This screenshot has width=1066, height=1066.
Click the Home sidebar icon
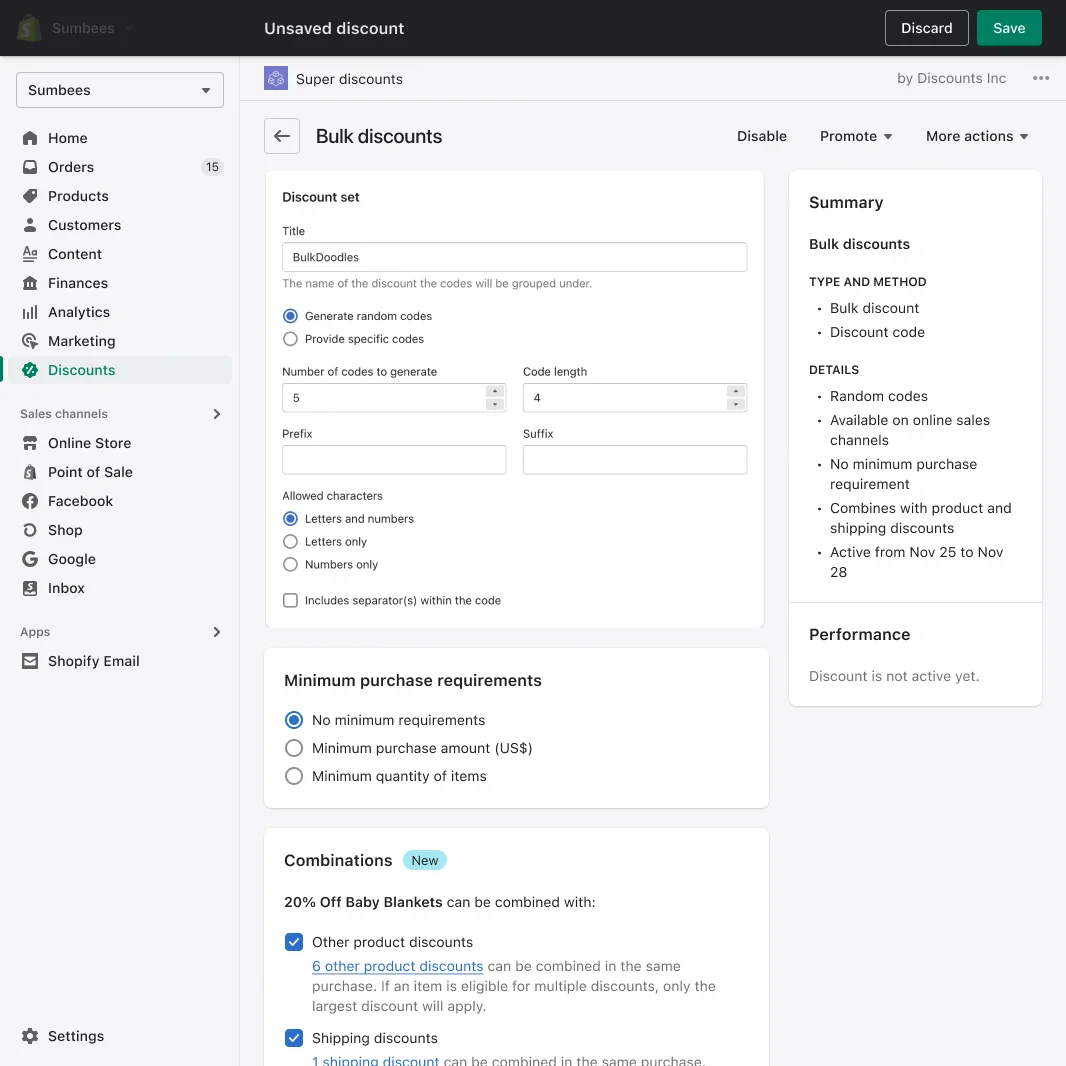click(30, 138)
